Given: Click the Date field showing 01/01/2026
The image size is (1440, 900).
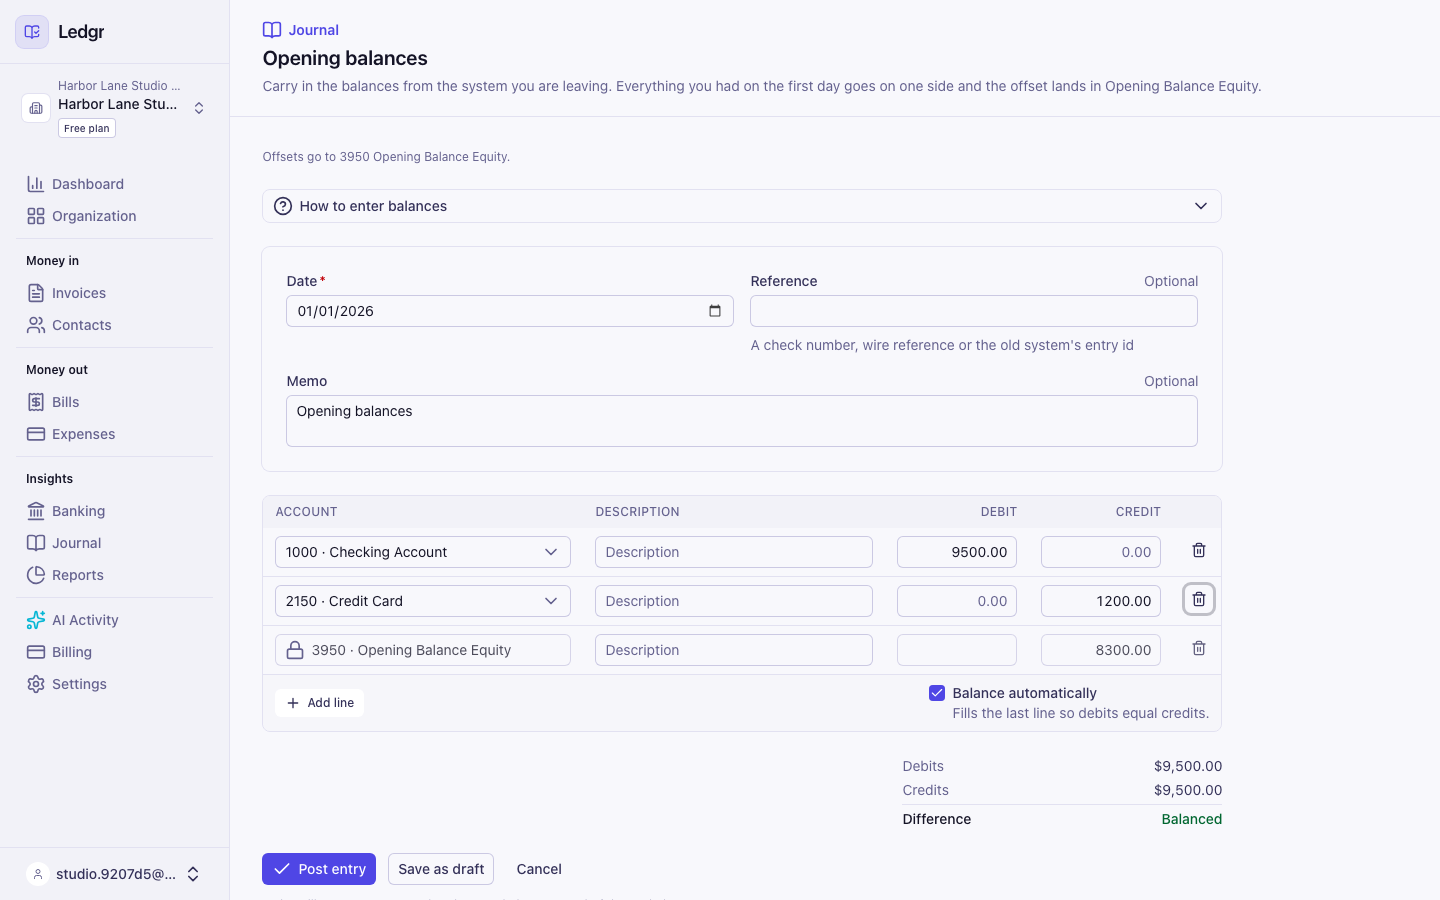Looking at the screenshot, I should click(x=510, y=311).
